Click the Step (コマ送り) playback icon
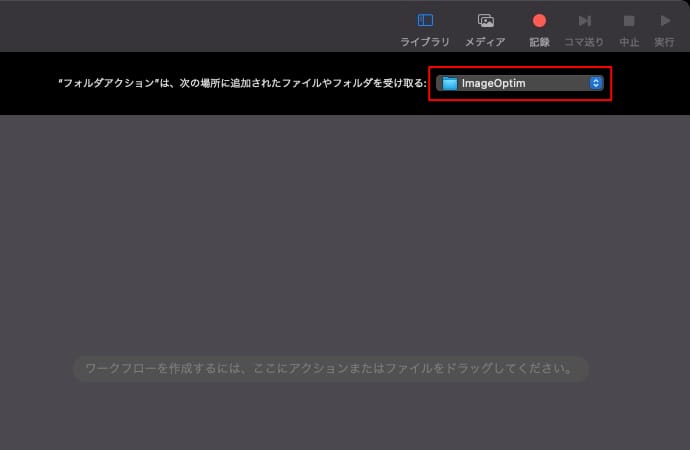 585,20
